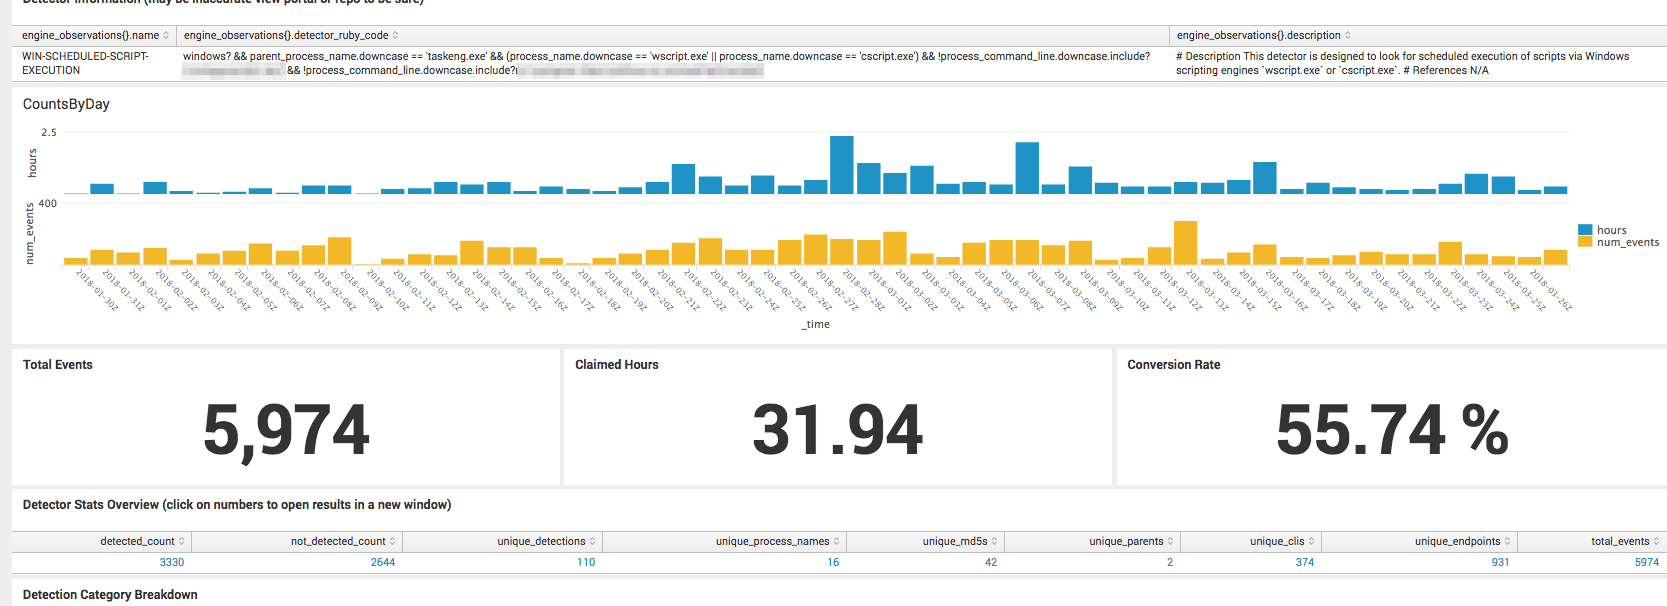
Task: Click the unique_md5s sort icon
Action: tap(994, 542)
